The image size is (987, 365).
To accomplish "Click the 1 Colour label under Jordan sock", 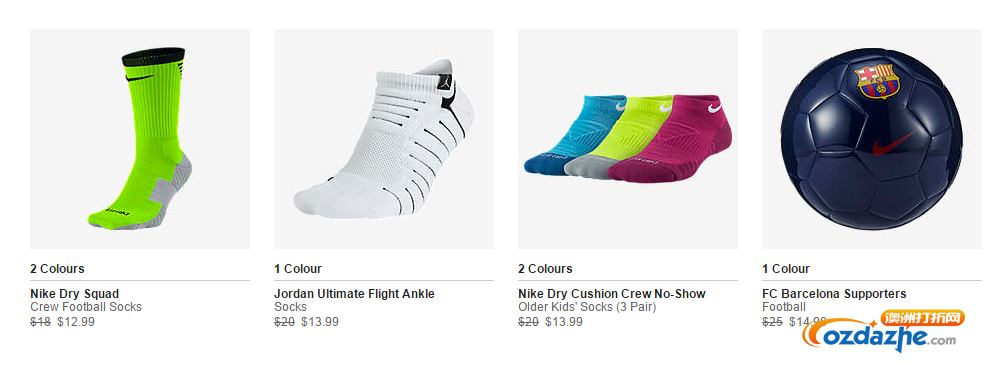I will point(298,269).
